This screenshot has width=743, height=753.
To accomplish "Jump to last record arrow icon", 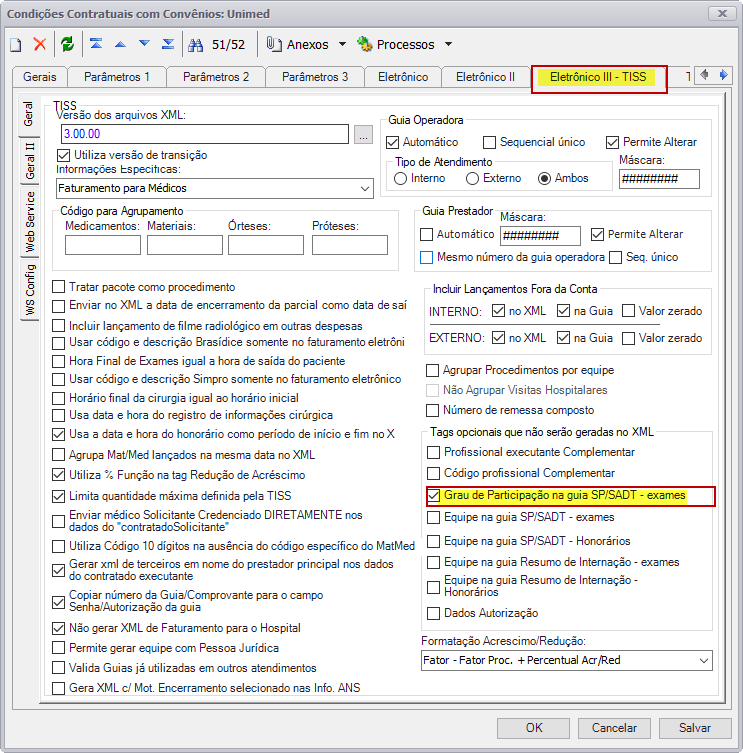I will coord(168,44).
